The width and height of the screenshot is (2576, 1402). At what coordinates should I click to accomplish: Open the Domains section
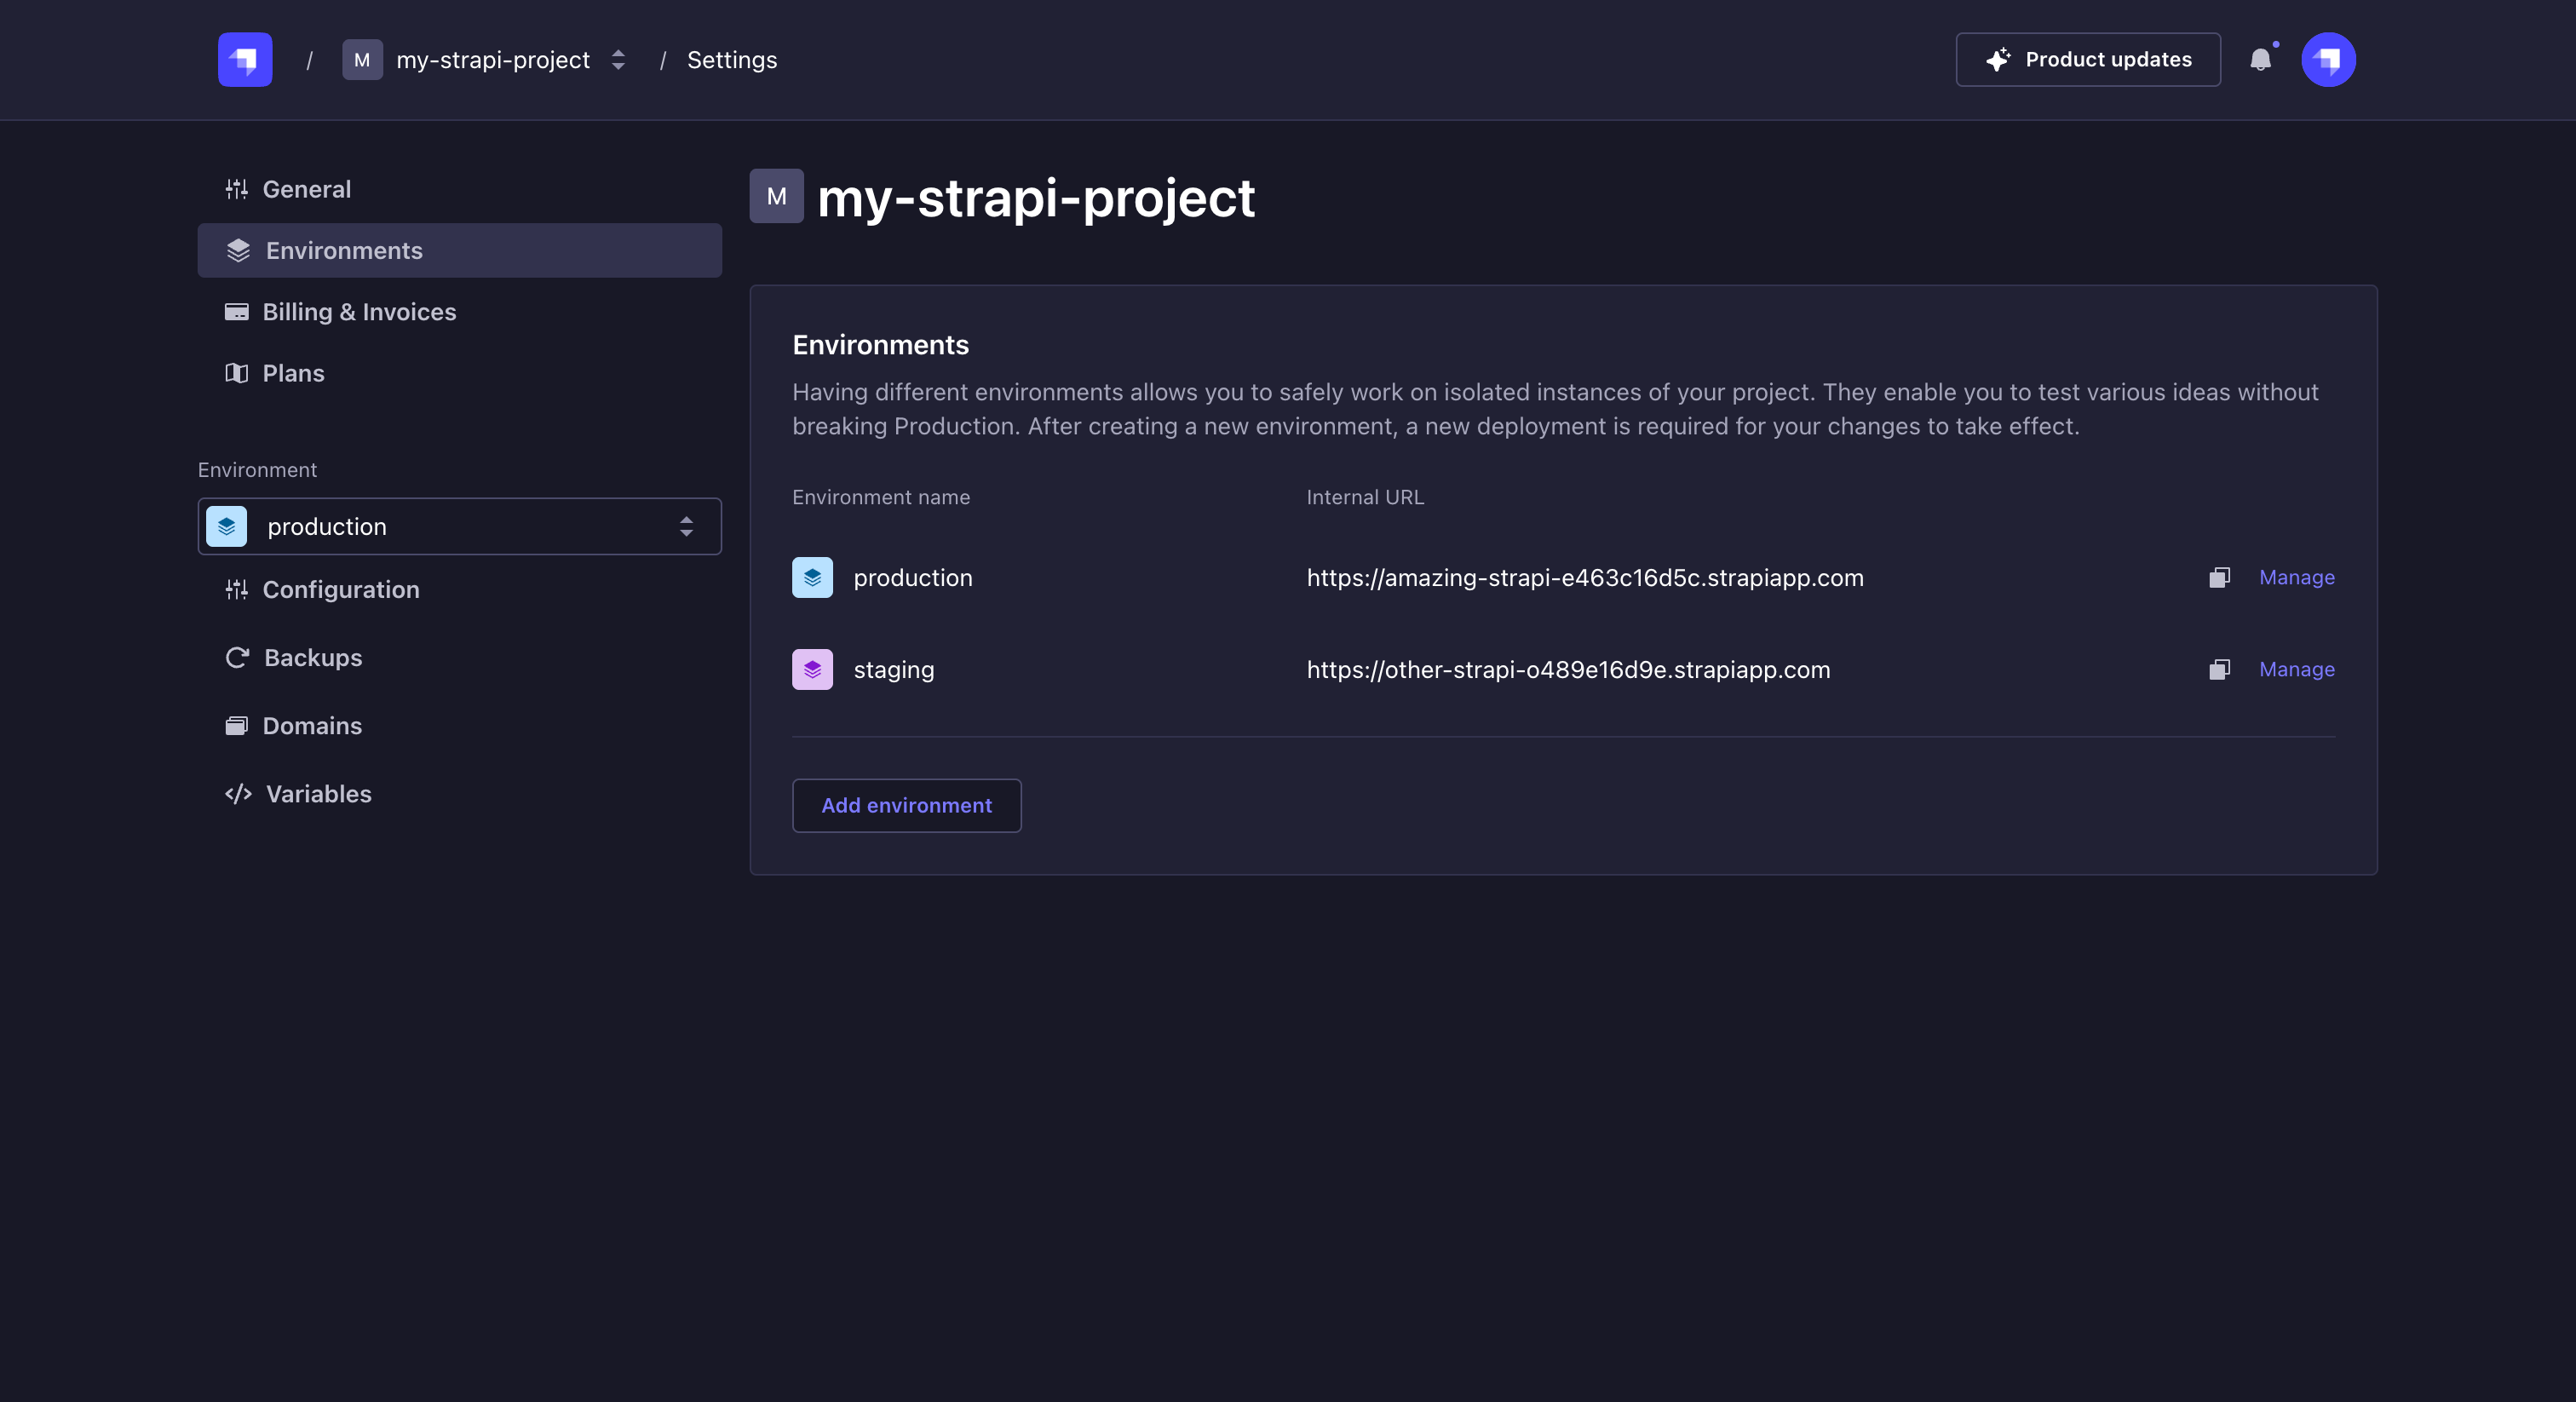pos(460,726)
